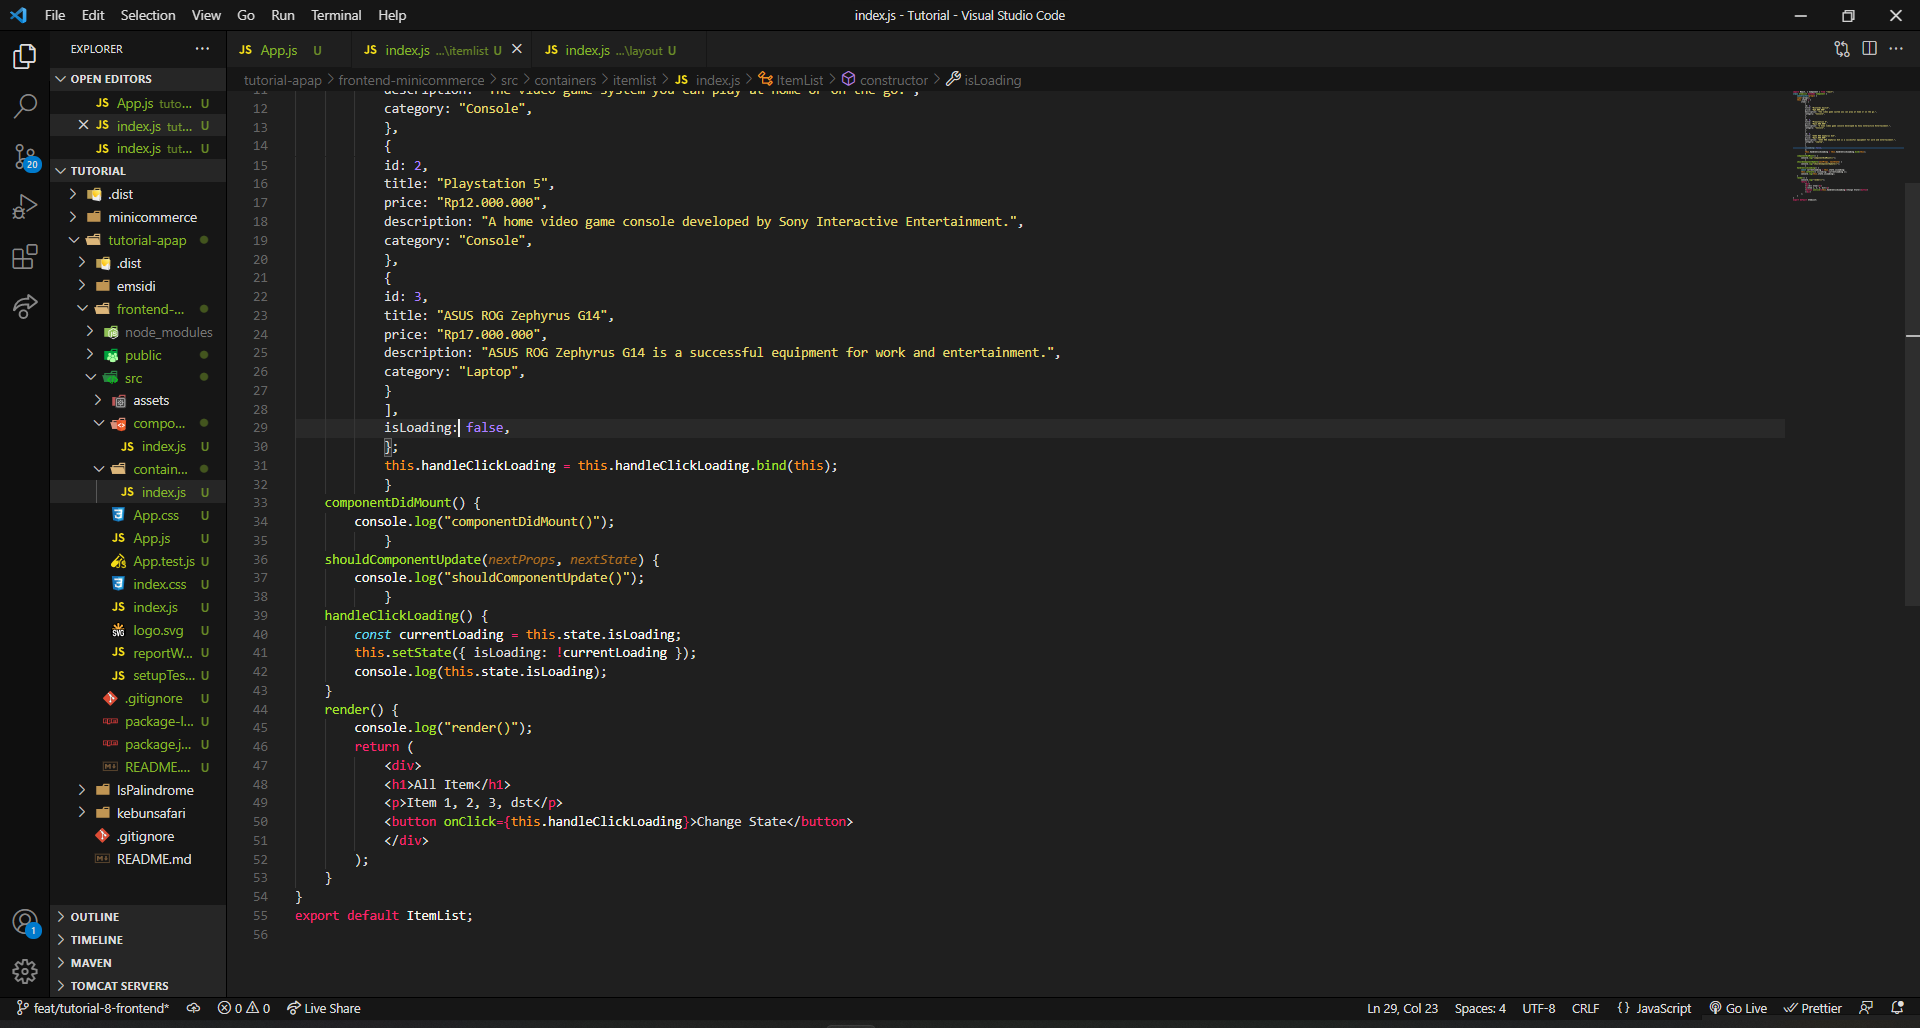Screen dimensions: 1920x1028
Task: Collapse the src folder
Action: click(133, 378)
